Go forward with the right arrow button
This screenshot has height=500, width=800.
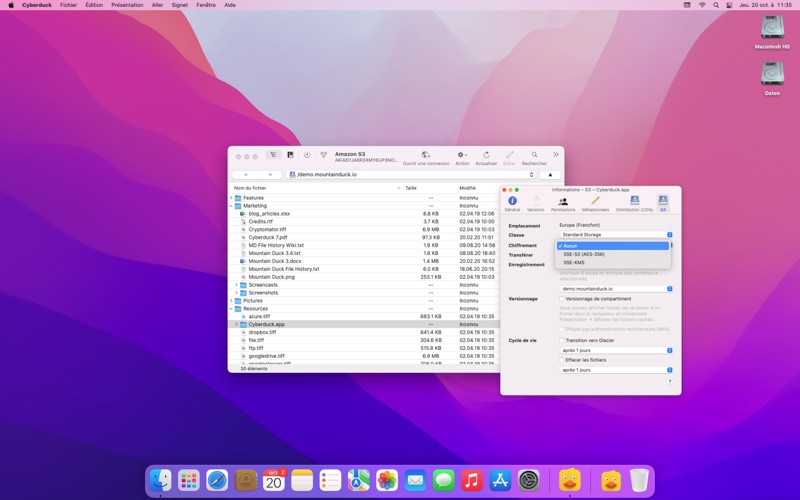click(x=270, y=174)
